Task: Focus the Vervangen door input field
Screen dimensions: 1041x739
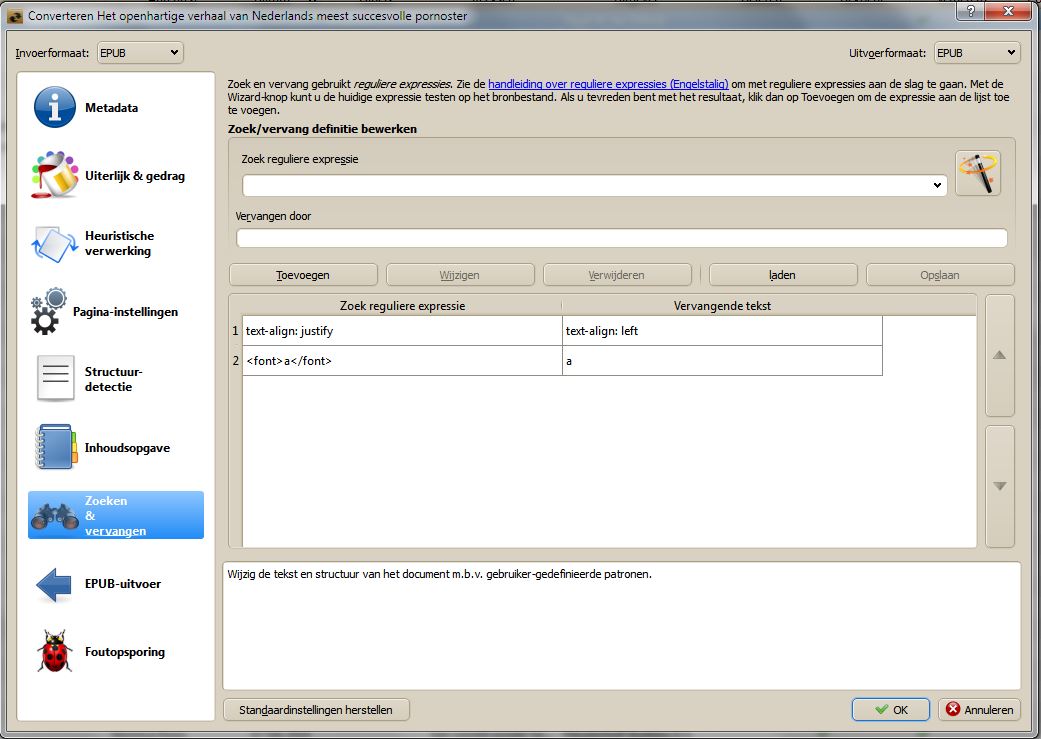Action: (622, 238)
